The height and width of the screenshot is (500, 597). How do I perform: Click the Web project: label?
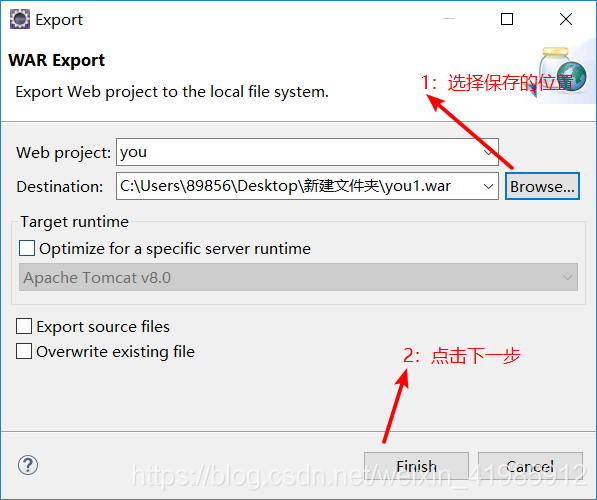(x=63, y=153)
